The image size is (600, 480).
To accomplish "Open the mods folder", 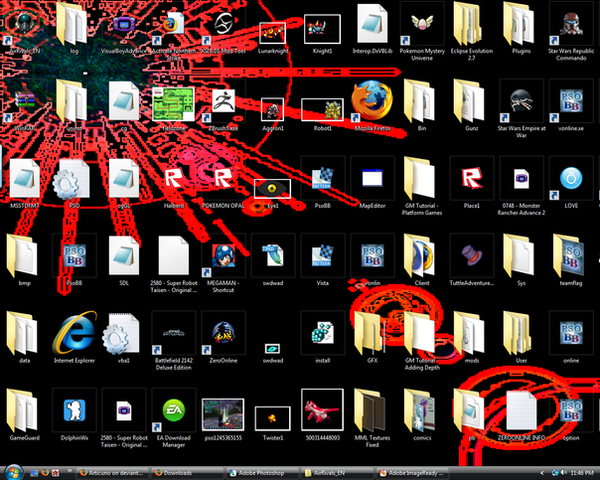I will (x=471, y=334).
